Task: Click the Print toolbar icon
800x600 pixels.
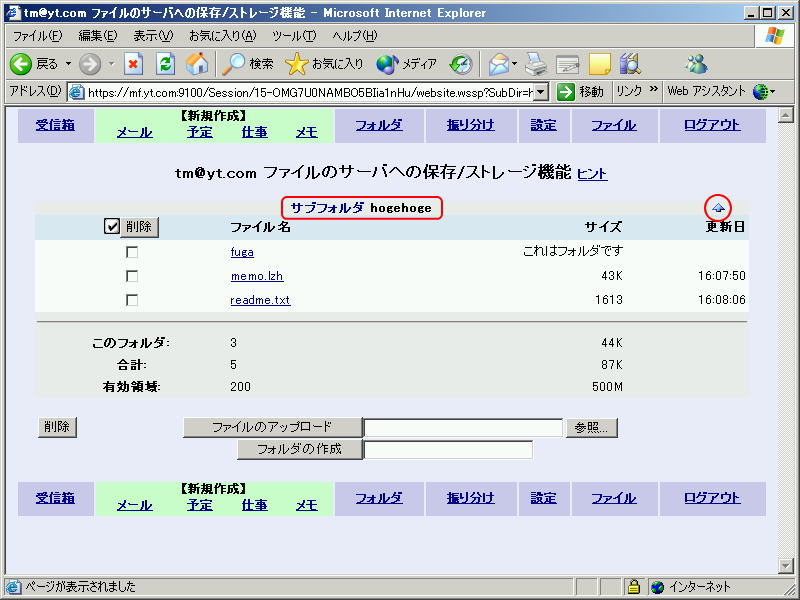Action: tap(536, 64)
